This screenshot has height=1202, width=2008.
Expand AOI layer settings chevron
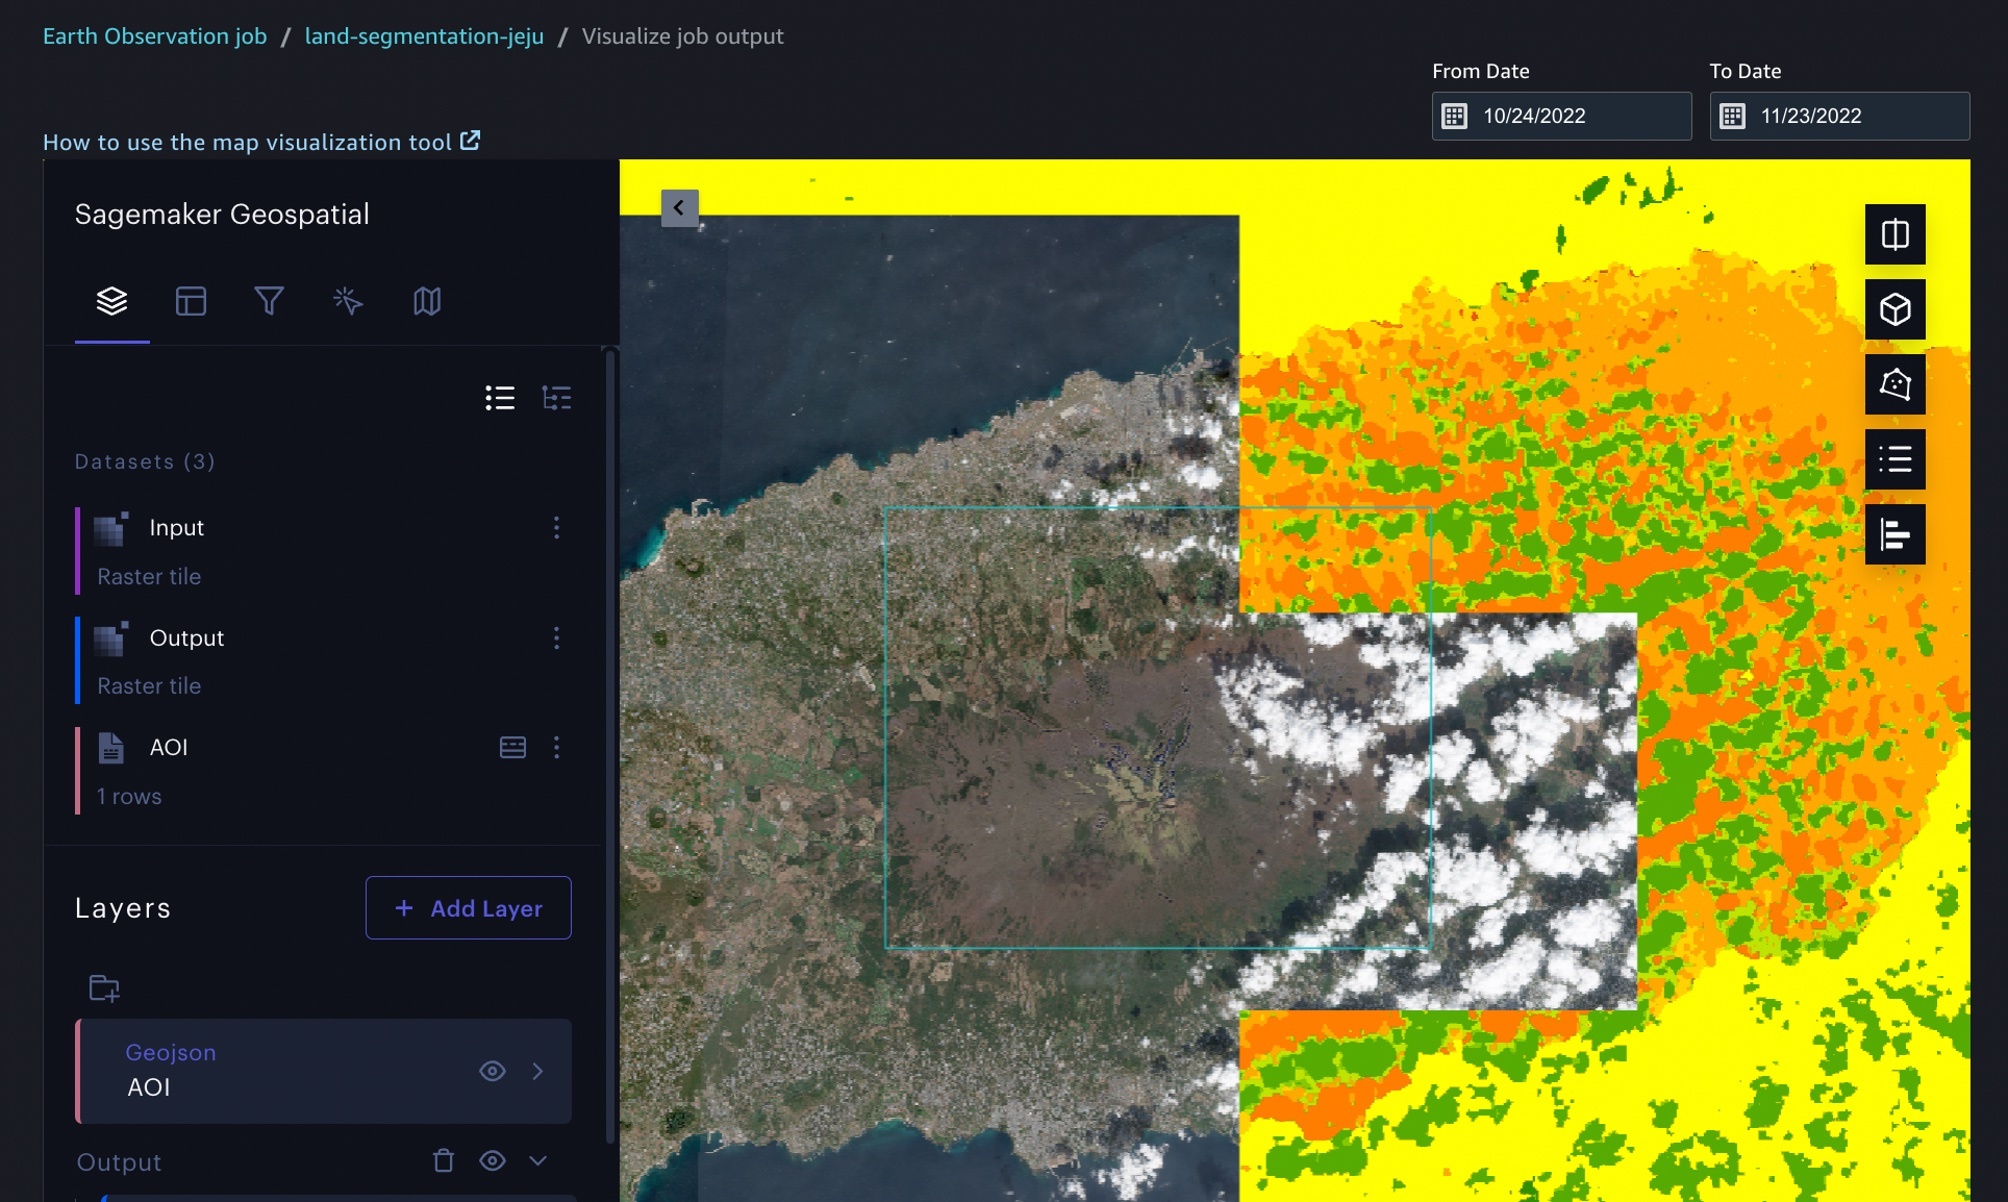538,1071
